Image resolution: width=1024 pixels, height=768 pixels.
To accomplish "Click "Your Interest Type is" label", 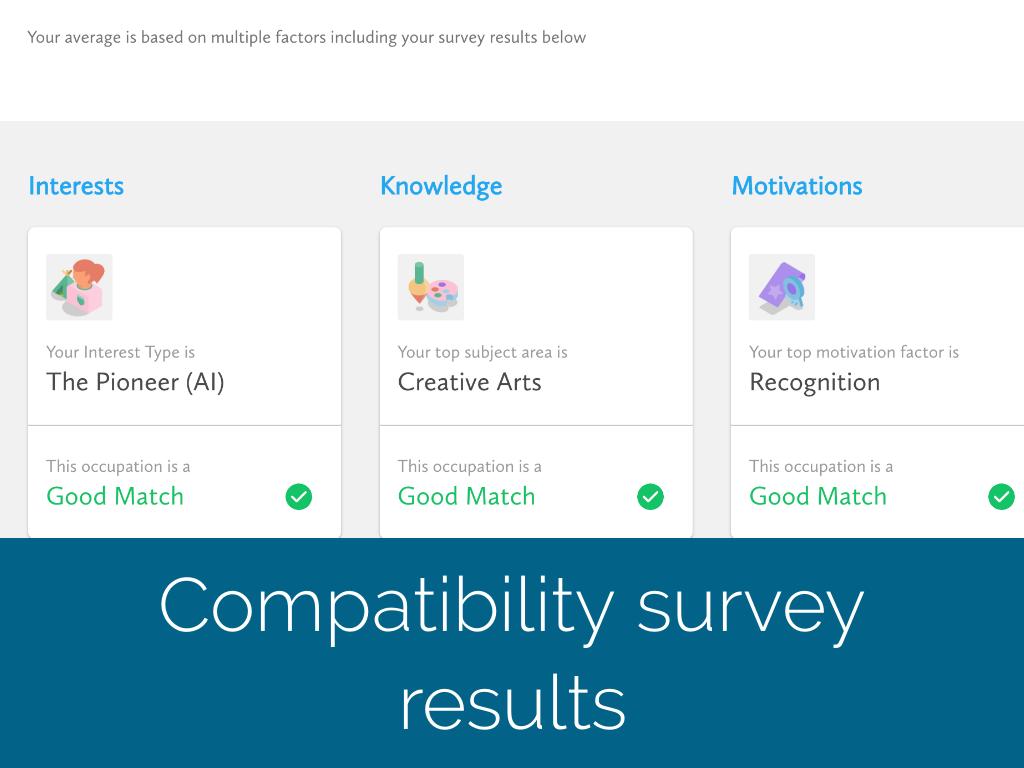I will [120, 352].
